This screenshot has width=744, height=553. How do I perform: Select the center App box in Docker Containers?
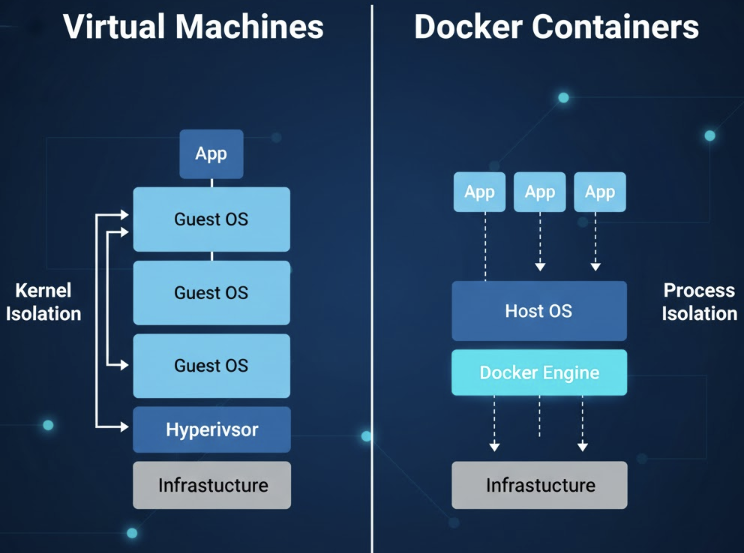[539, 192]
